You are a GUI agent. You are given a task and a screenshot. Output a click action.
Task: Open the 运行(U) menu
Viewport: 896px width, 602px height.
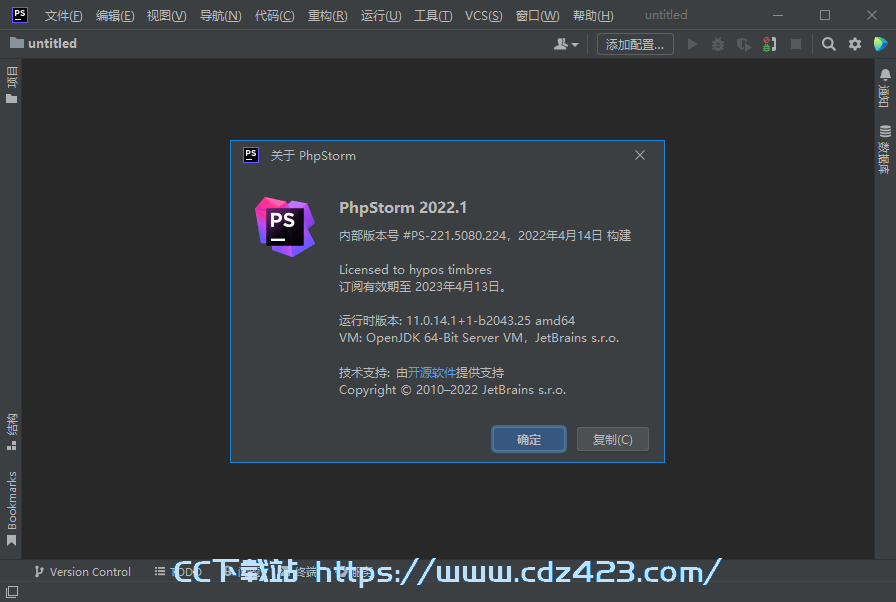click(x=381, y=15)
